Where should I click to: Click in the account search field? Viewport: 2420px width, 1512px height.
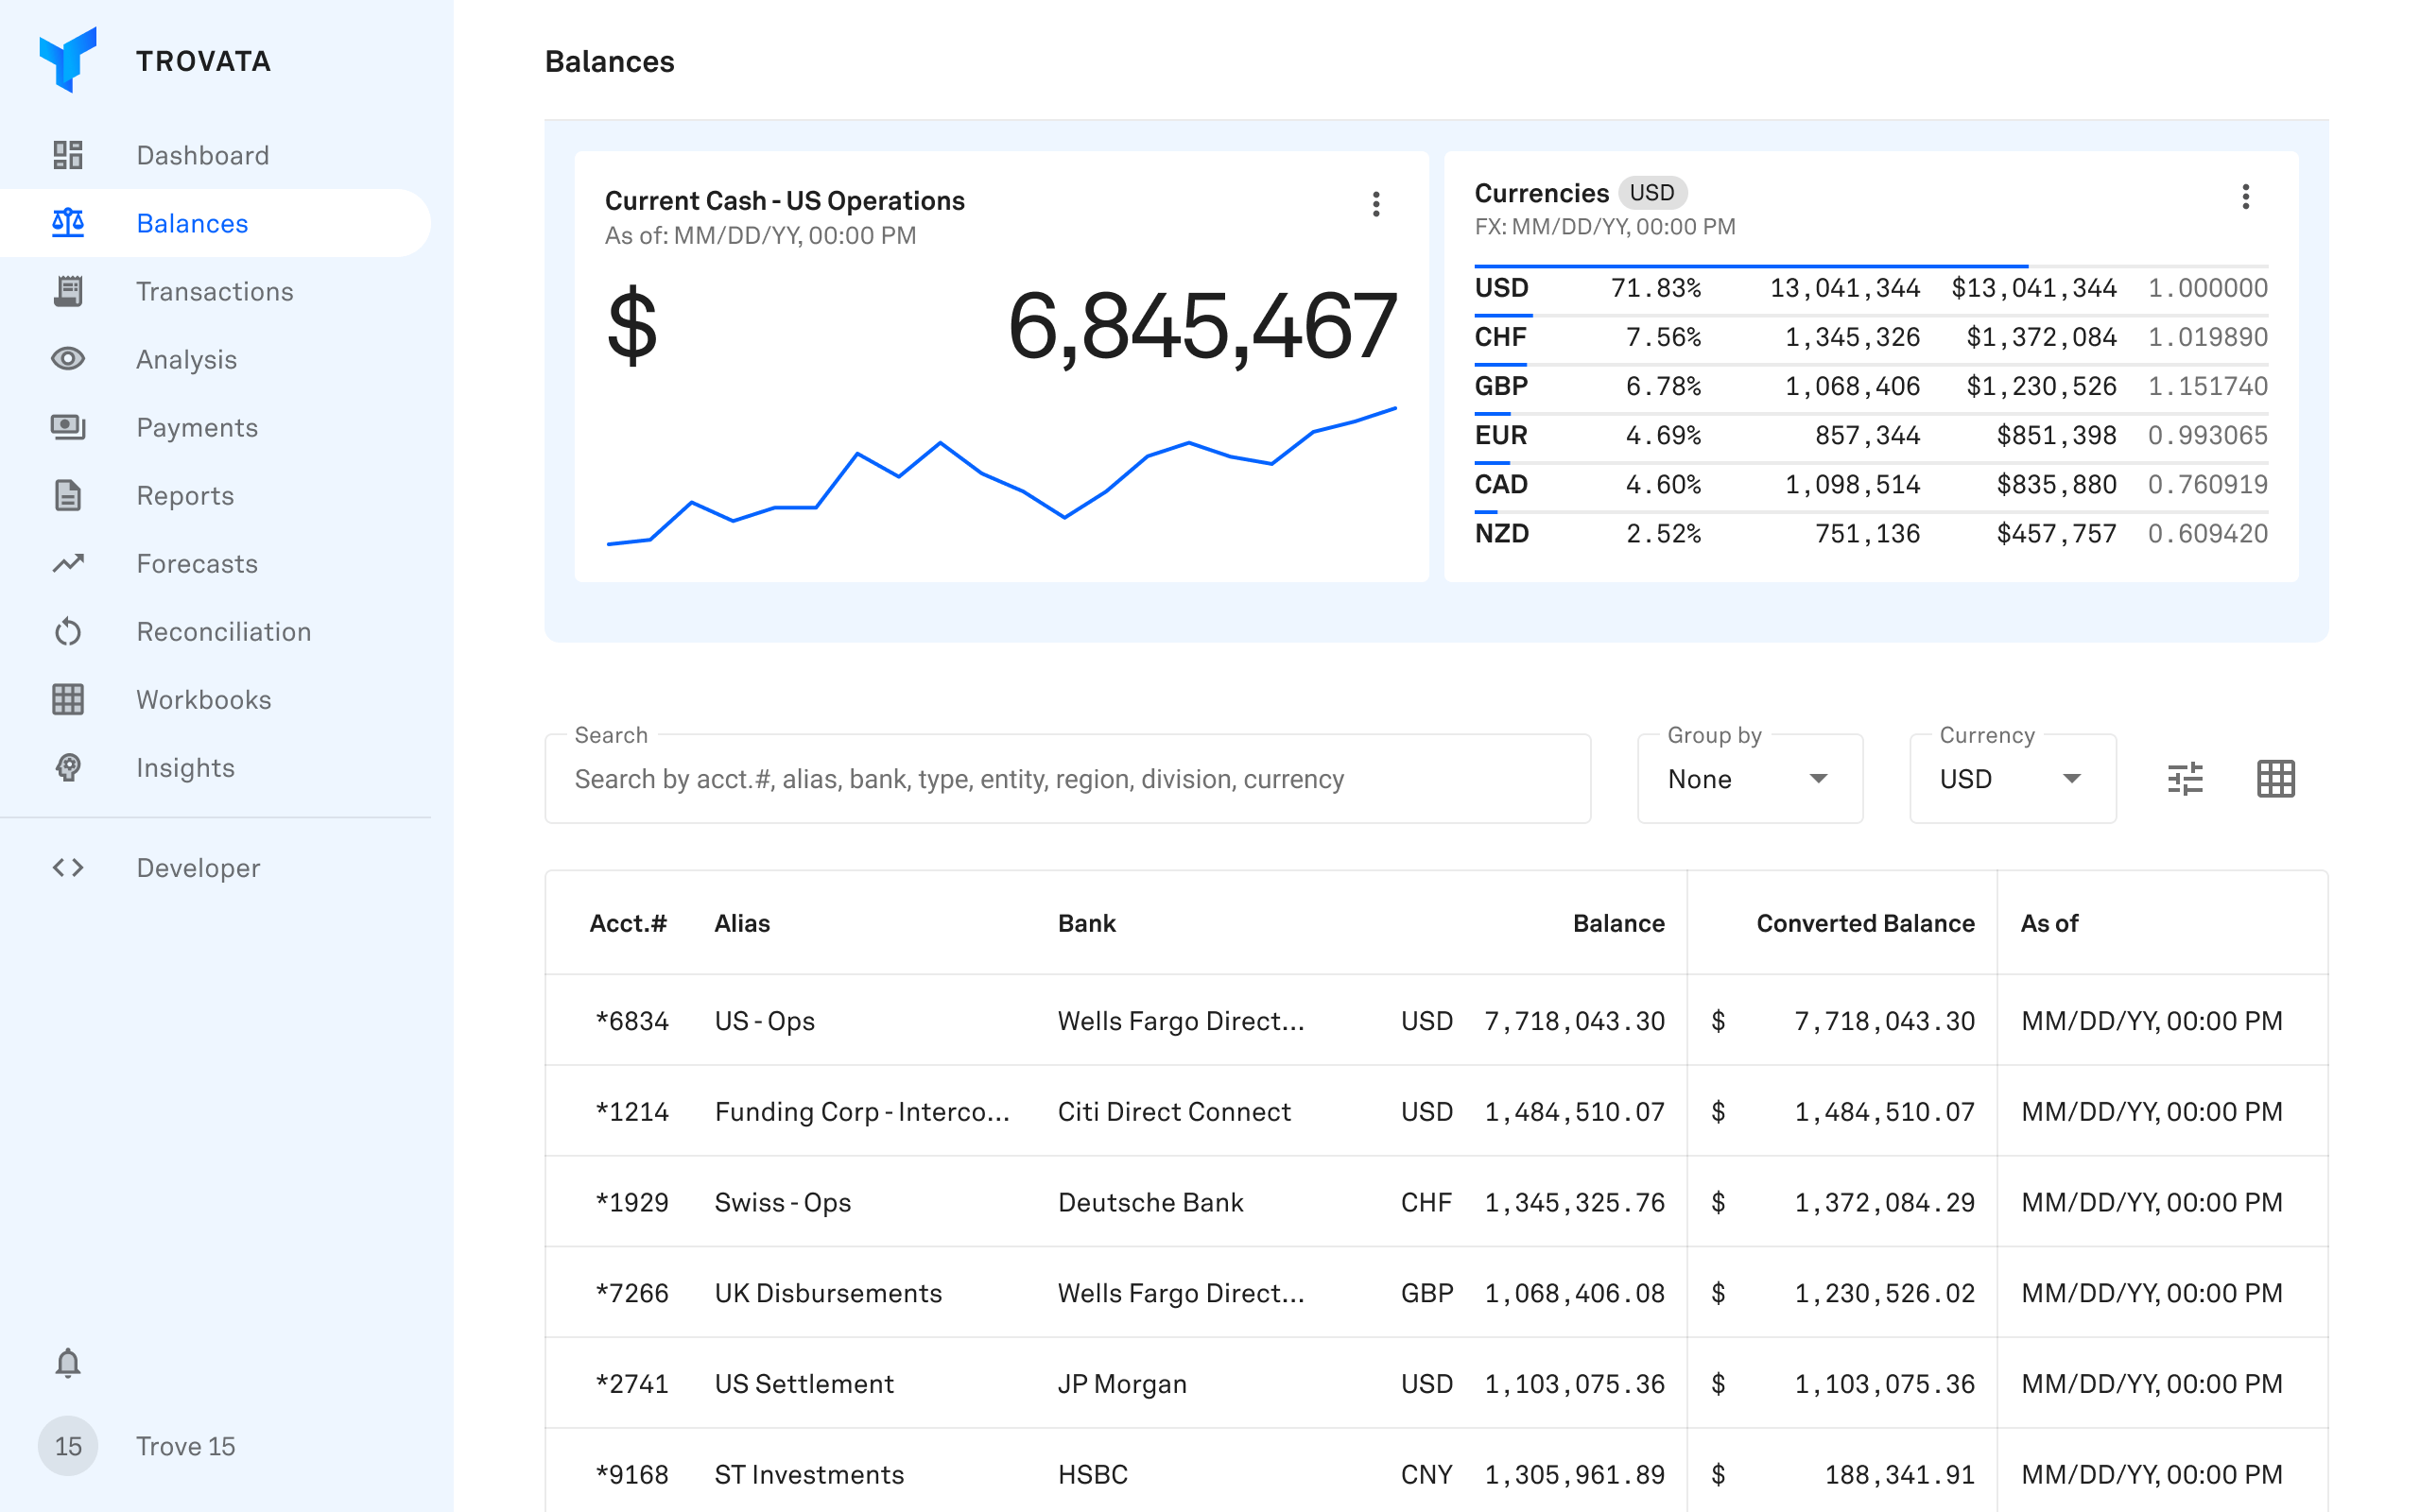(1066, 779)
